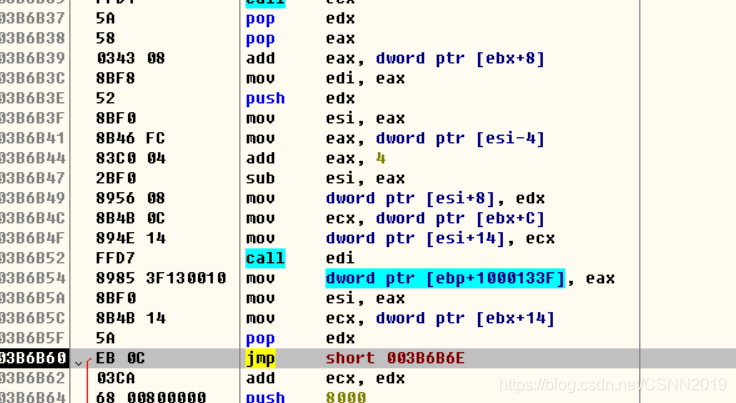Select the call mnemonic at 03B6B52

(265, 258)
